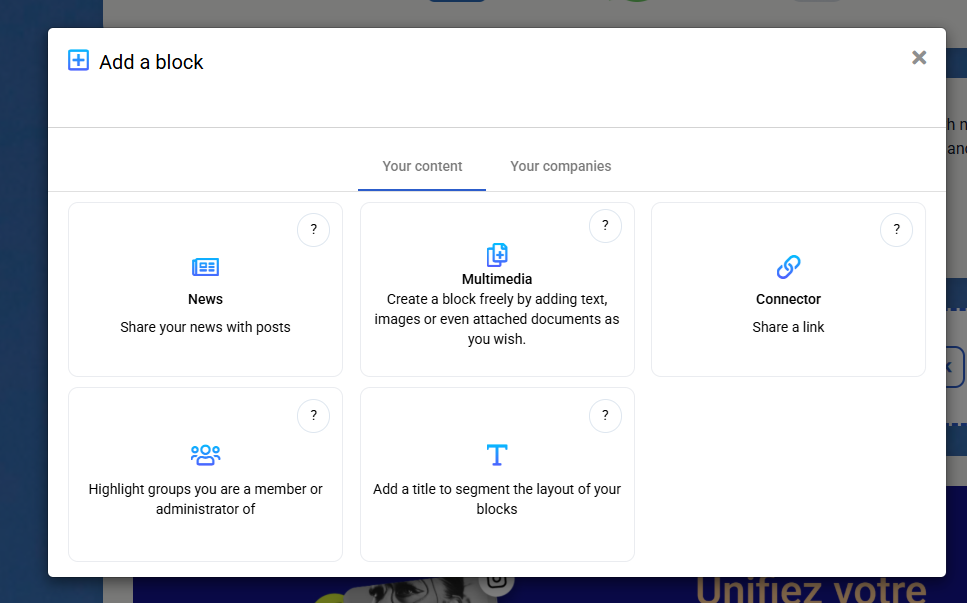967x603 pixels.
Task: Select the News block to share posts
Action: (x=205, y=300)
